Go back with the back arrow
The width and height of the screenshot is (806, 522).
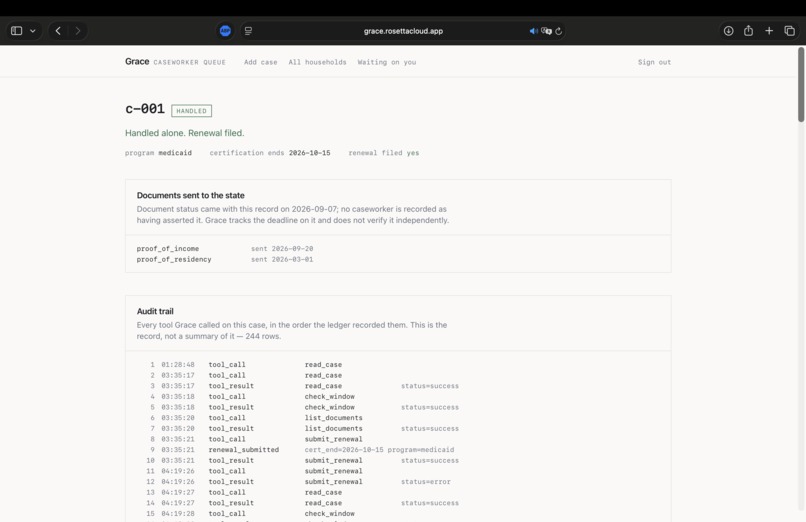coord(58,31)
